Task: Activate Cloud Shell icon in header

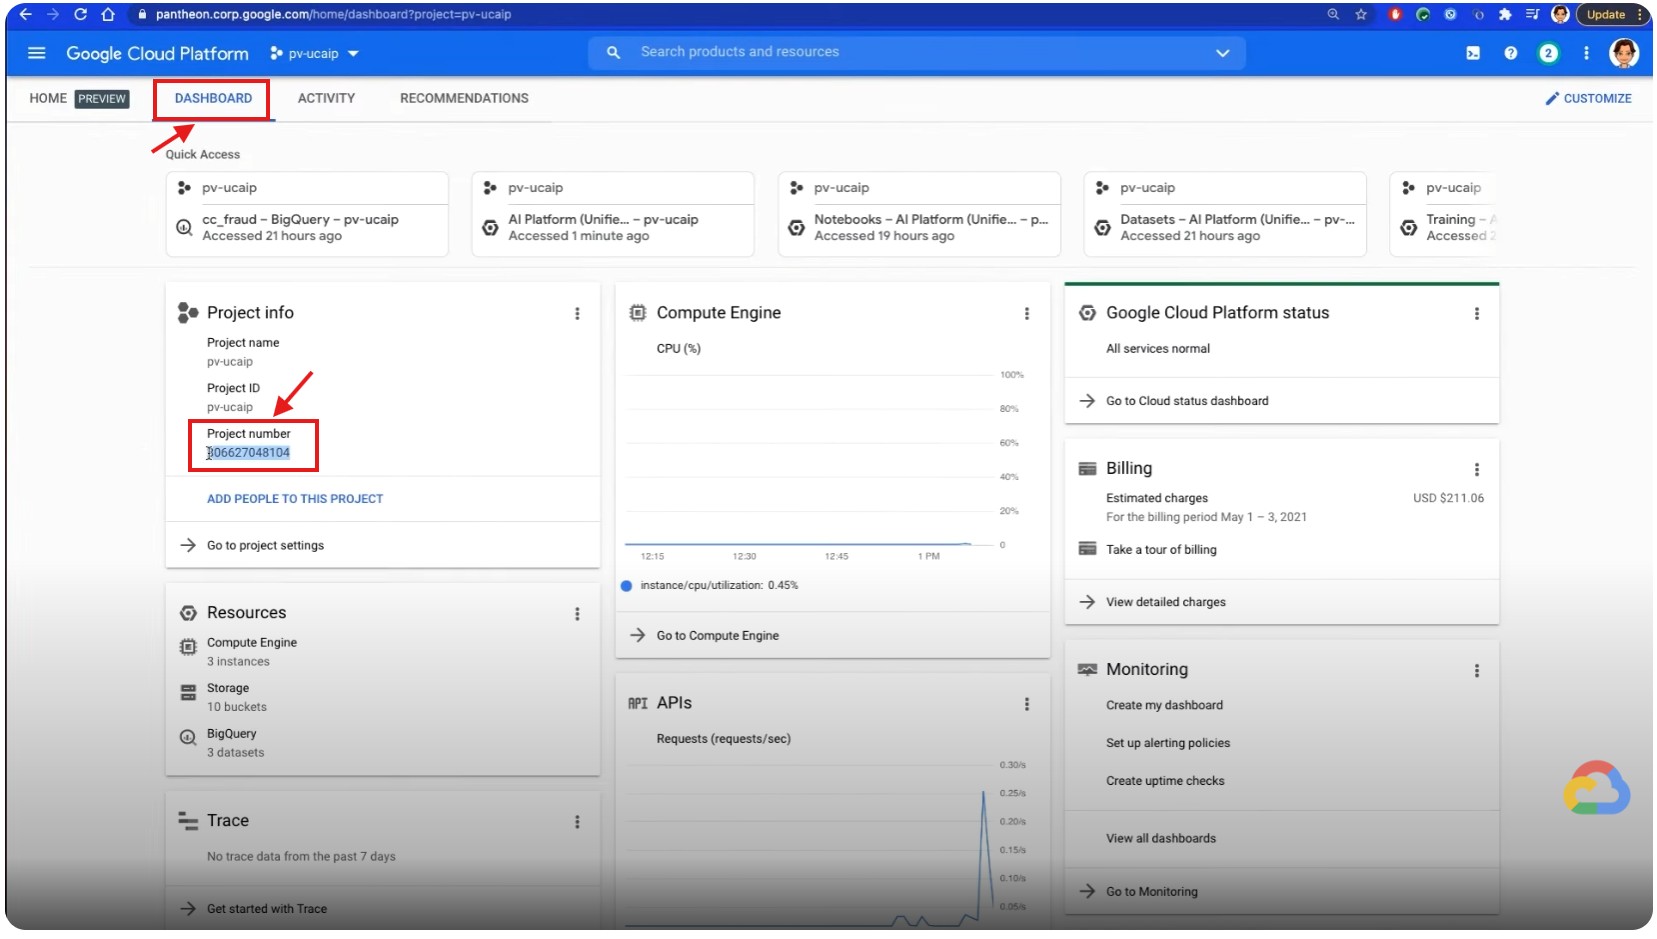Action: [1473, 53]
